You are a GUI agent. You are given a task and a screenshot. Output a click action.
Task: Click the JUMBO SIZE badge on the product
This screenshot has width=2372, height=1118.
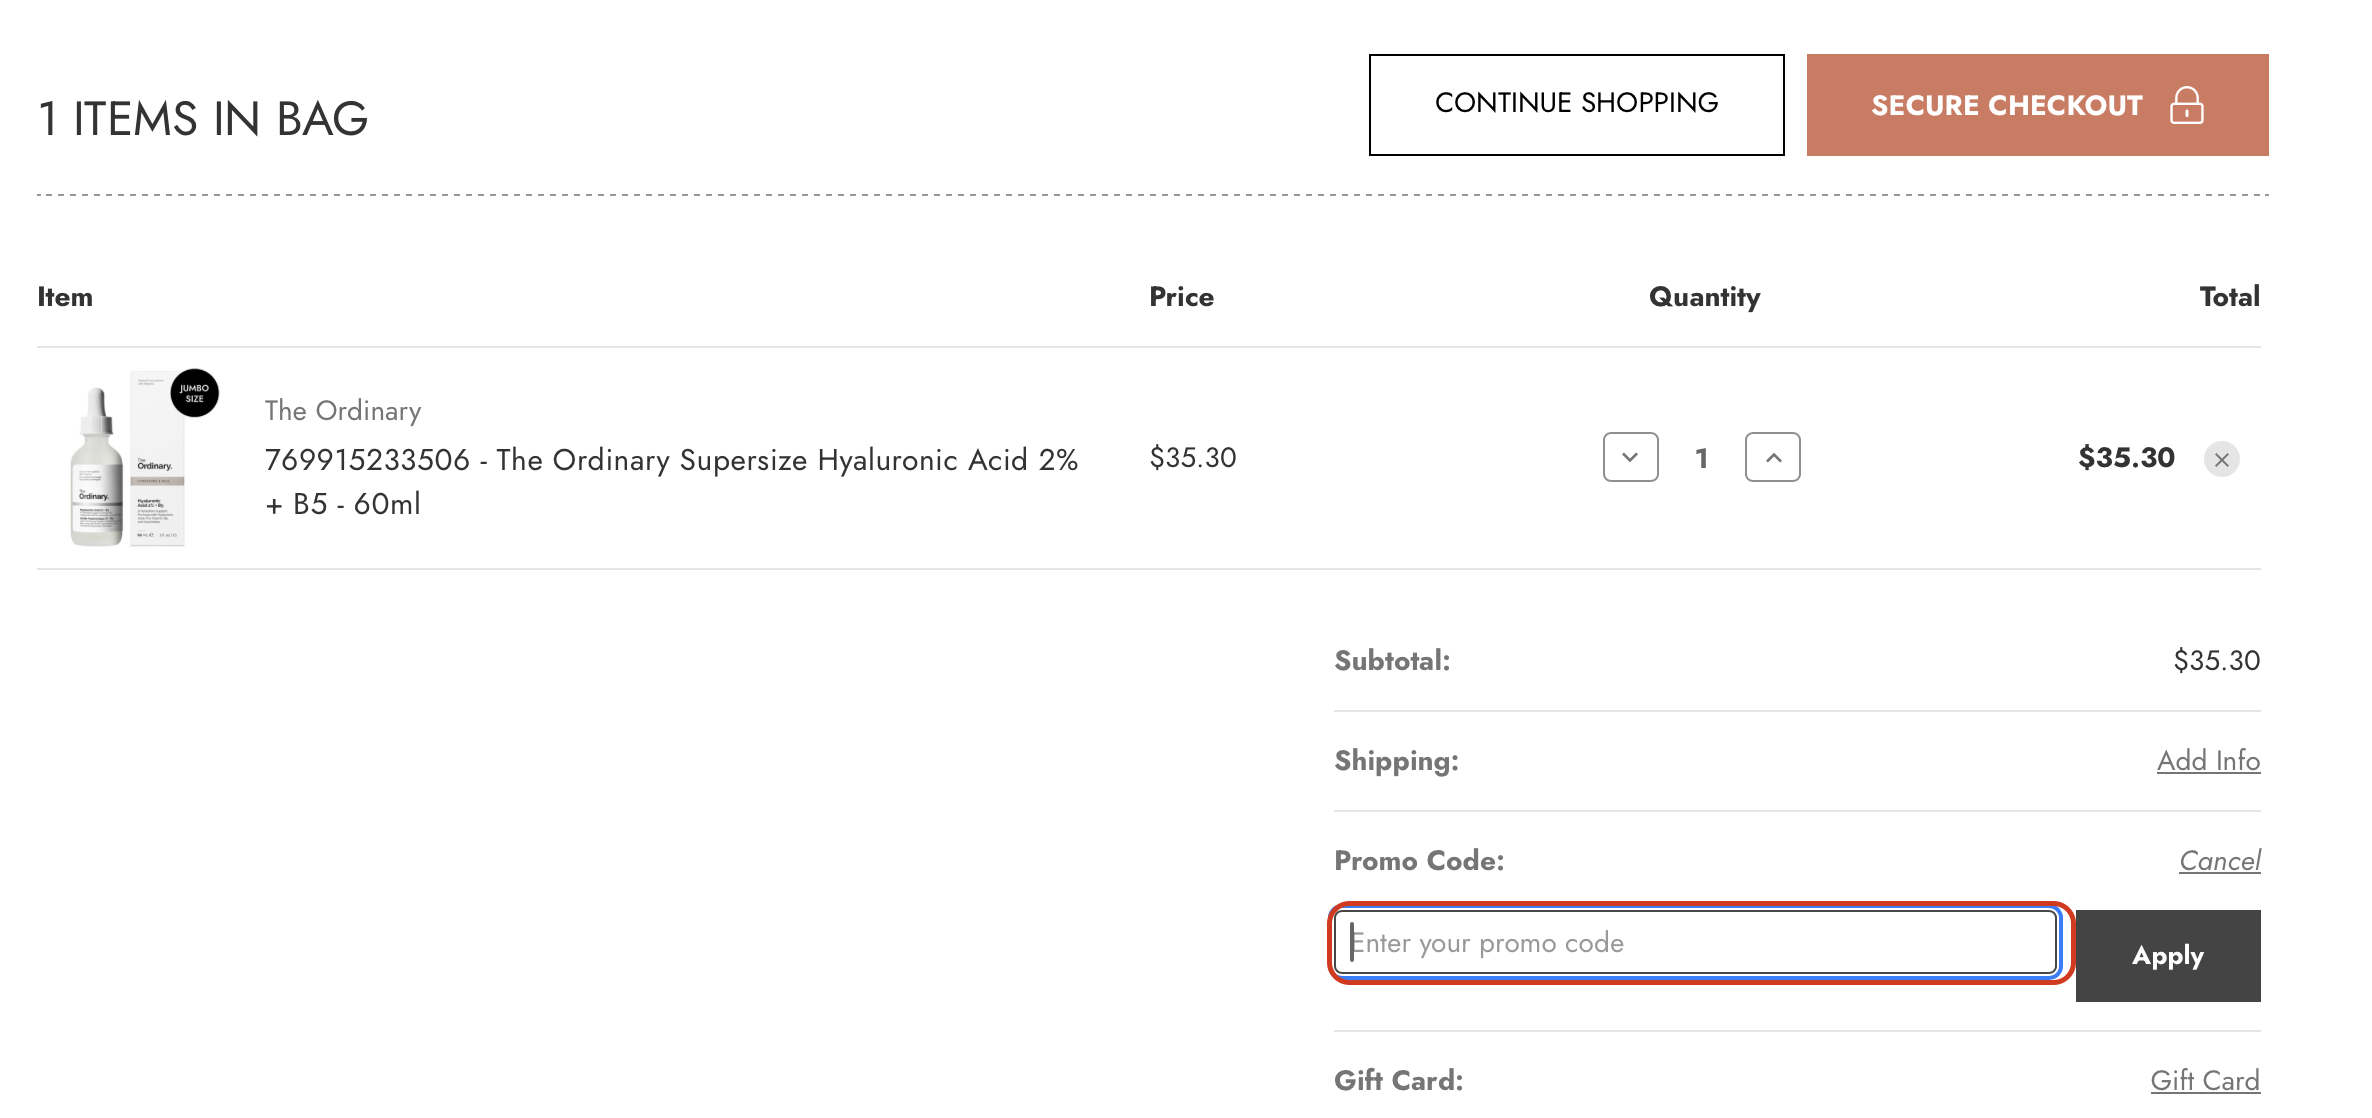click(x=193, y=394)
